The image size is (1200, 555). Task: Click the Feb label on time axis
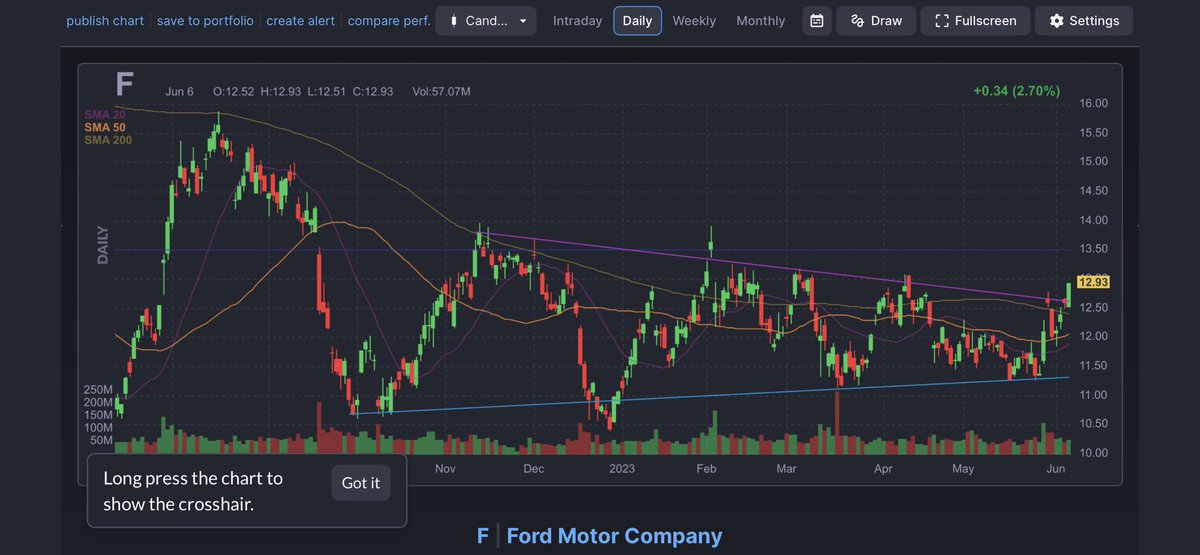pyautogui.click(x=706, y=468)
